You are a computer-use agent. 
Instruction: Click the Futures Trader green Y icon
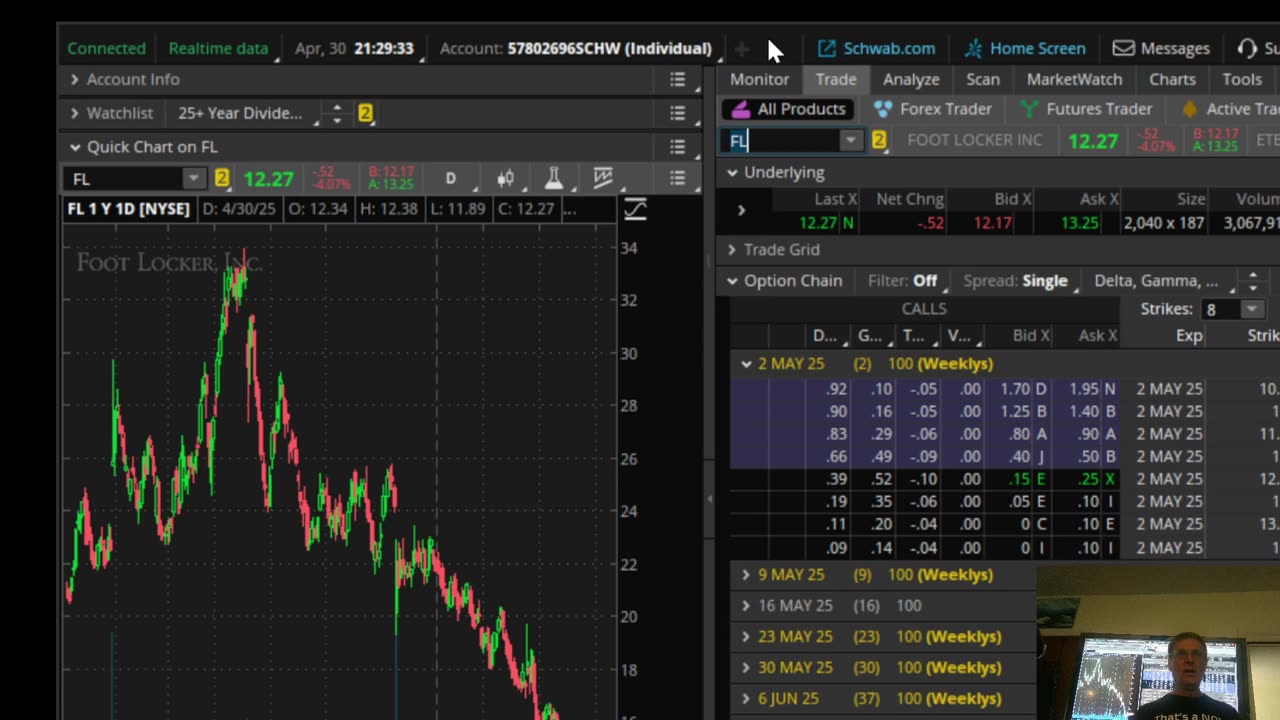click(x=1029, y=109)
